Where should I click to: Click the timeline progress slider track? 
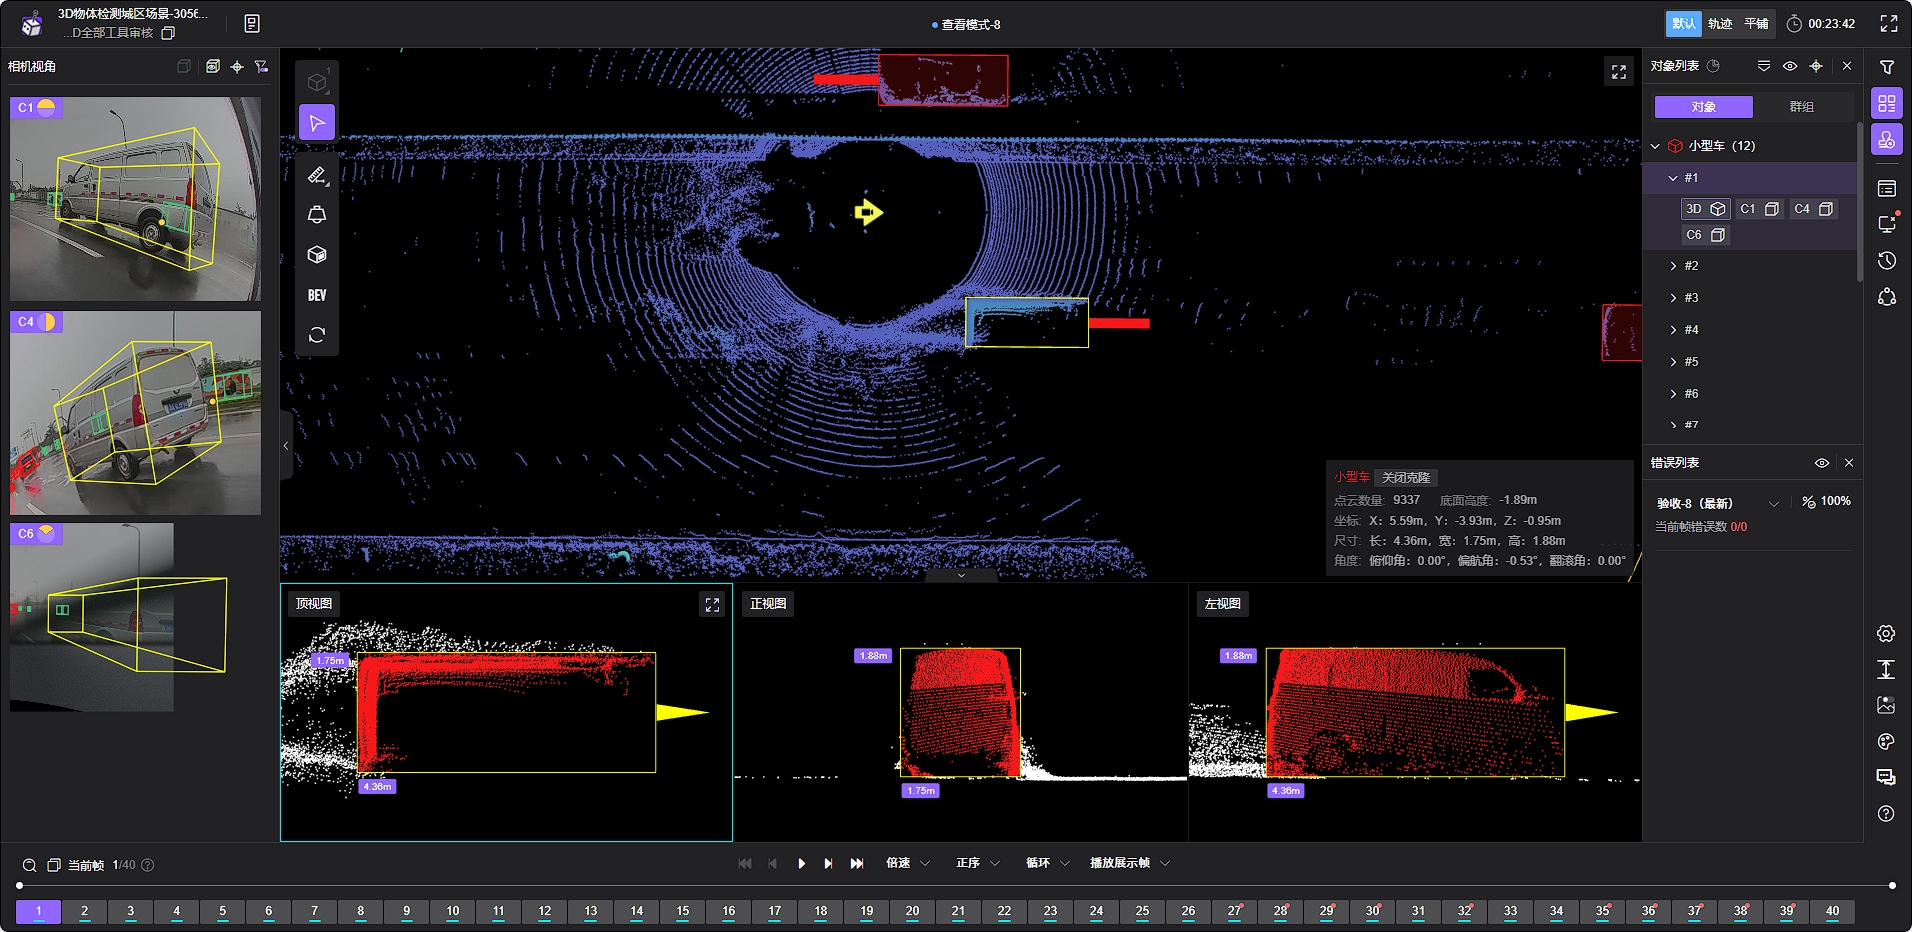(x=955, y=886)
